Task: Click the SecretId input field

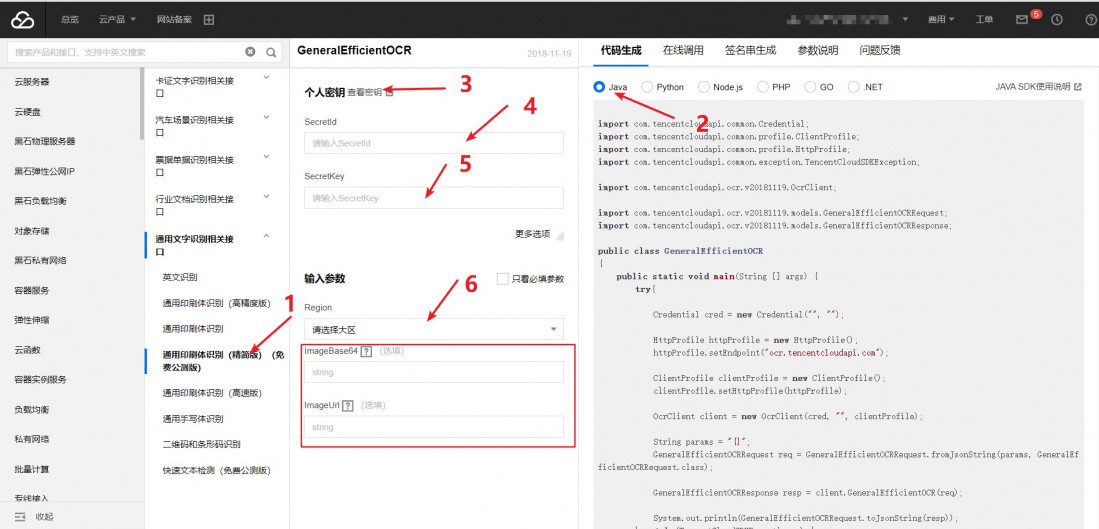Action: point(433,144)
